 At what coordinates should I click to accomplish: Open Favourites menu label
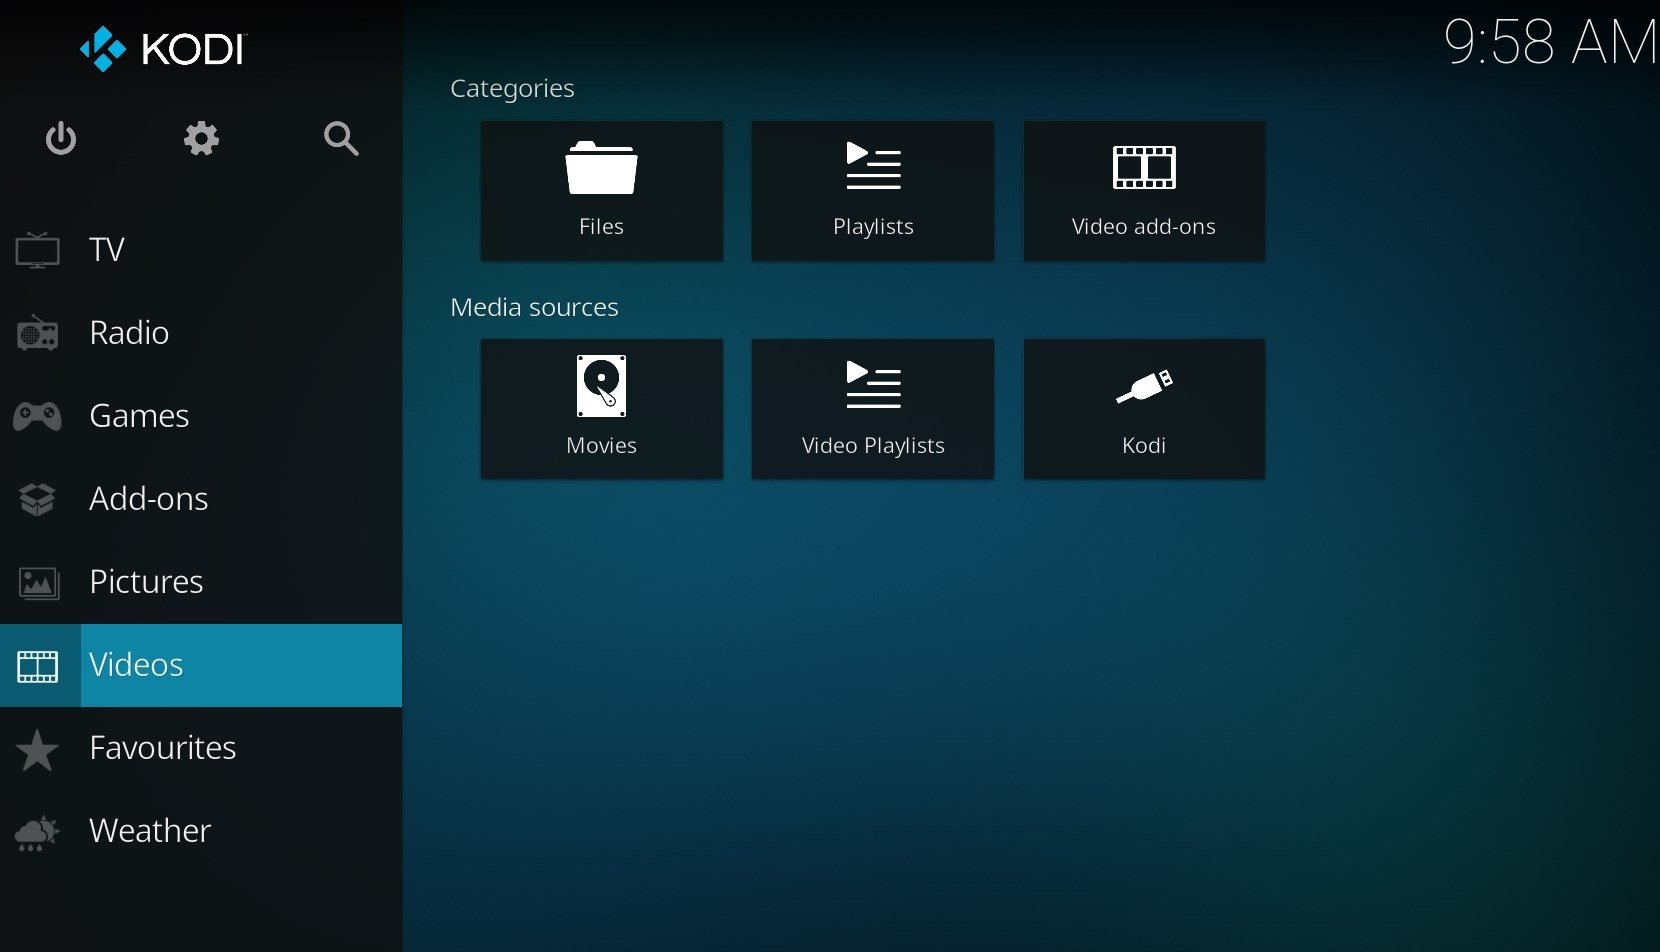[163, 748]
